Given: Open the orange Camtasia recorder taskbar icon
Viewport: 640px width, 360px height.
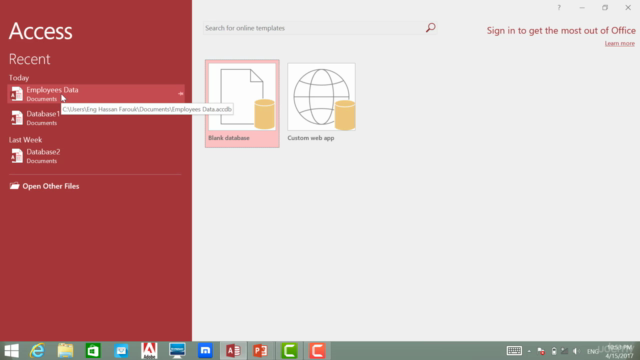Looking at the screenshot, I should (x=317, y=351).
